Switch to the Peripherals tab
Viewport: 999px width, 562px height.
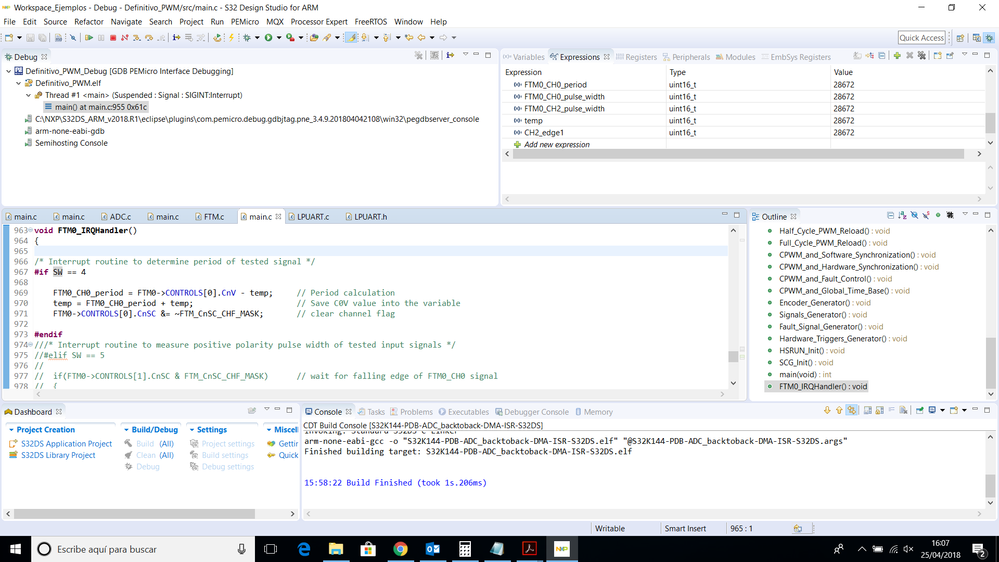[686, 57]
